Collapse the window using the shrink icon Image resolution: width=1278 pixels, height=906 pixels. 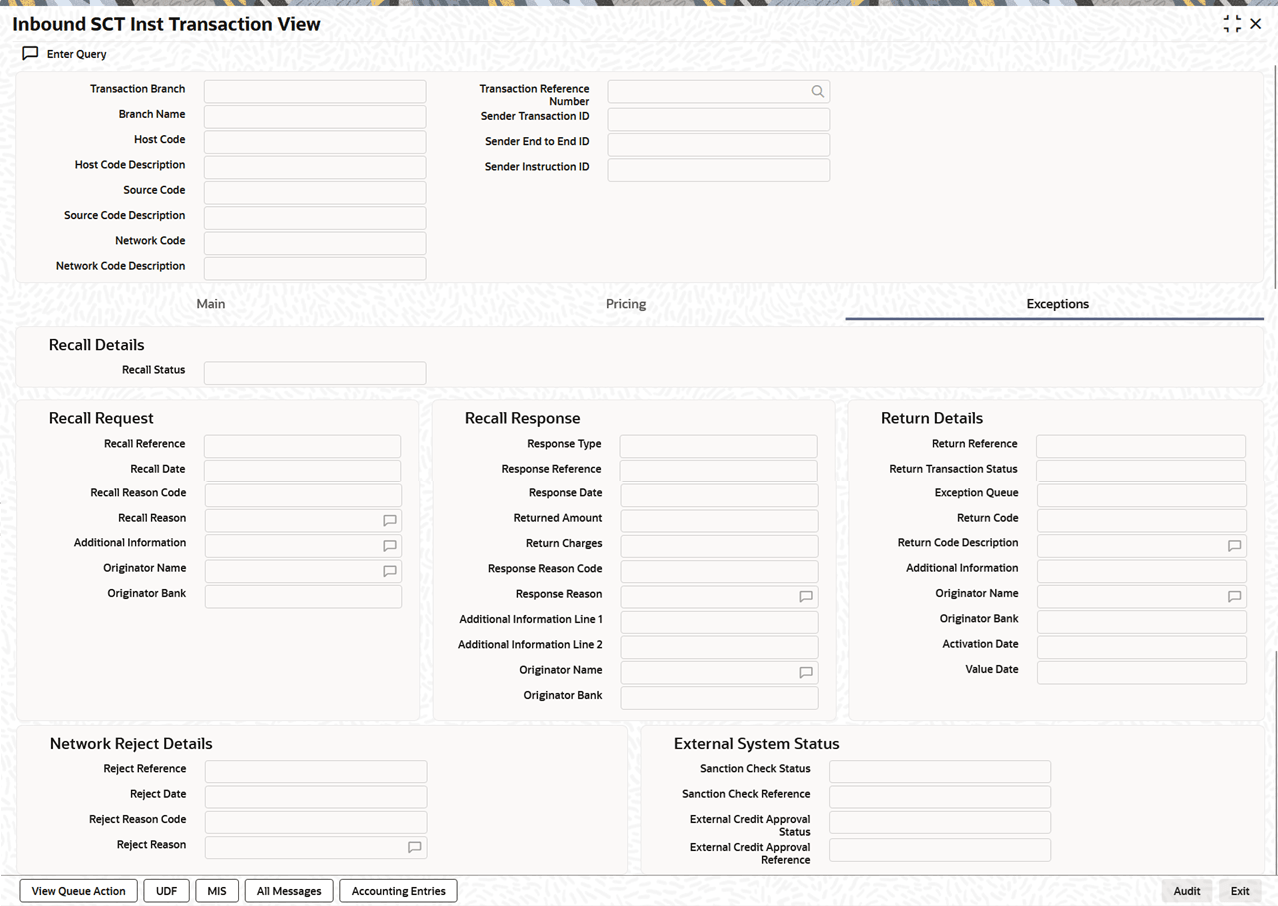1232,24
